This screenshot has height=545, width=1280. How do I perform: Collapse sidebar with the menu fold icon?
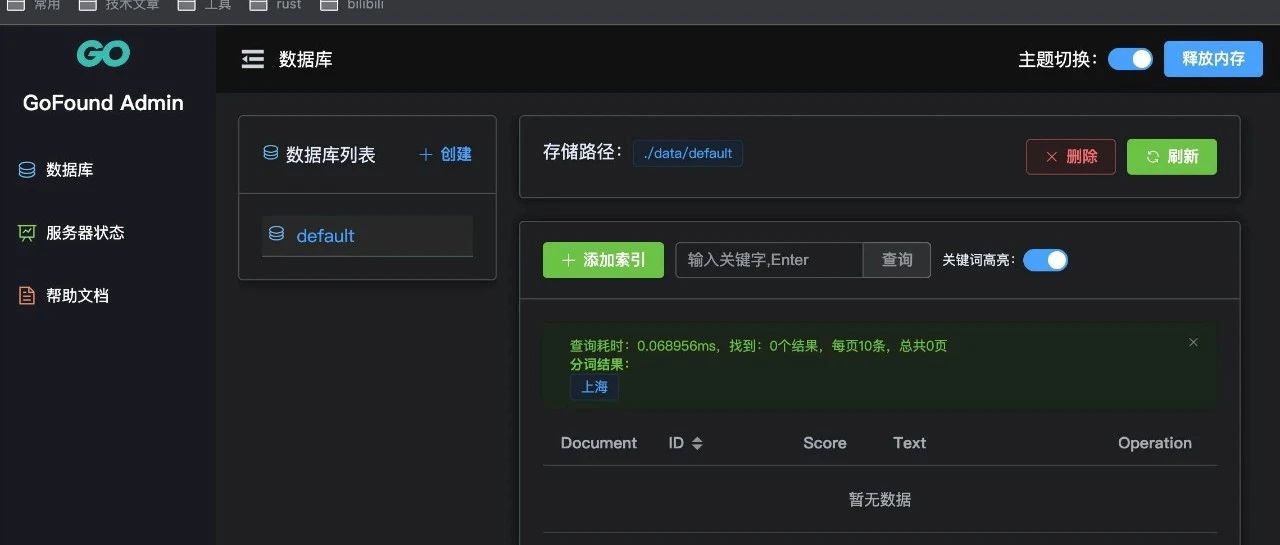[253, 59]
